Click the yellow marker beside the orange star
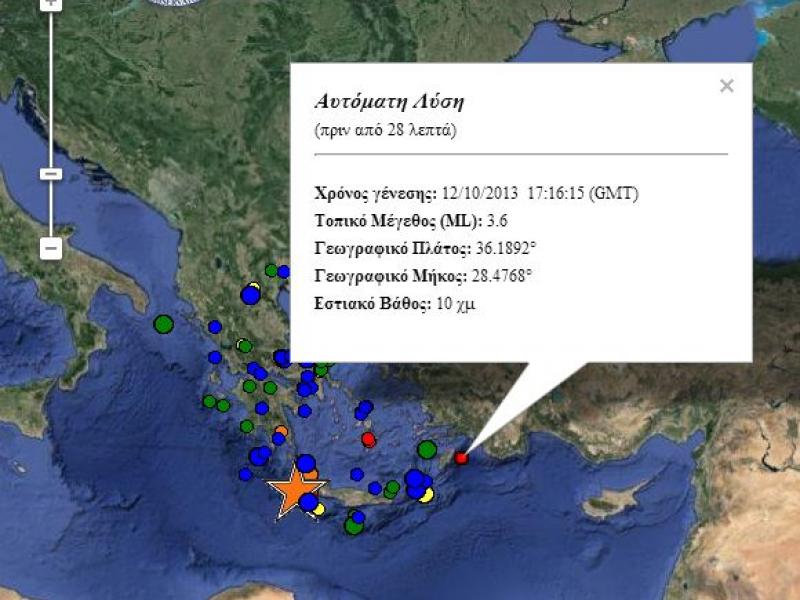This screenshot has width=800, height=600. coord(319,509)
